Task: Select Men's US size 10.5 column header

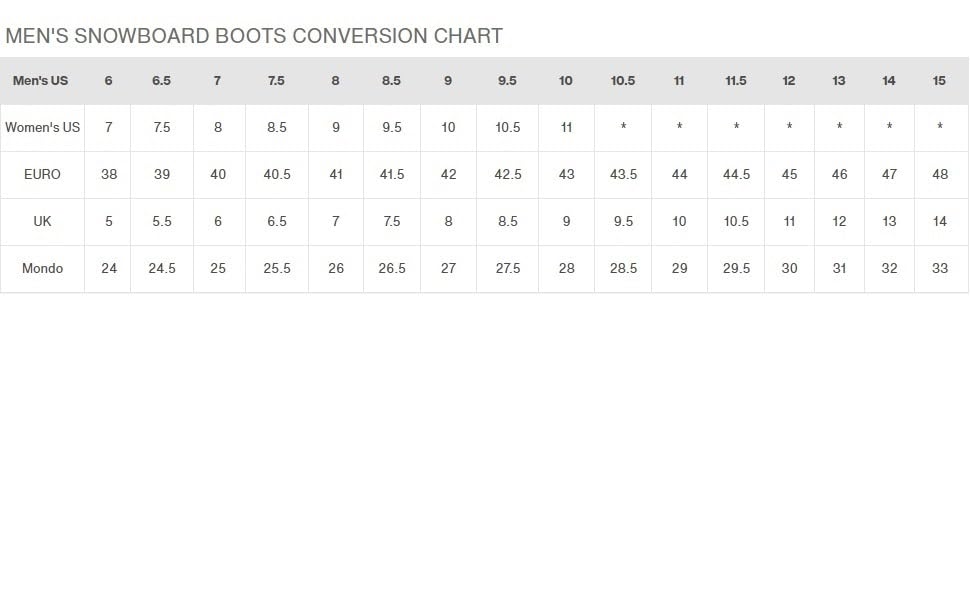Action: [x=623, y=80]
